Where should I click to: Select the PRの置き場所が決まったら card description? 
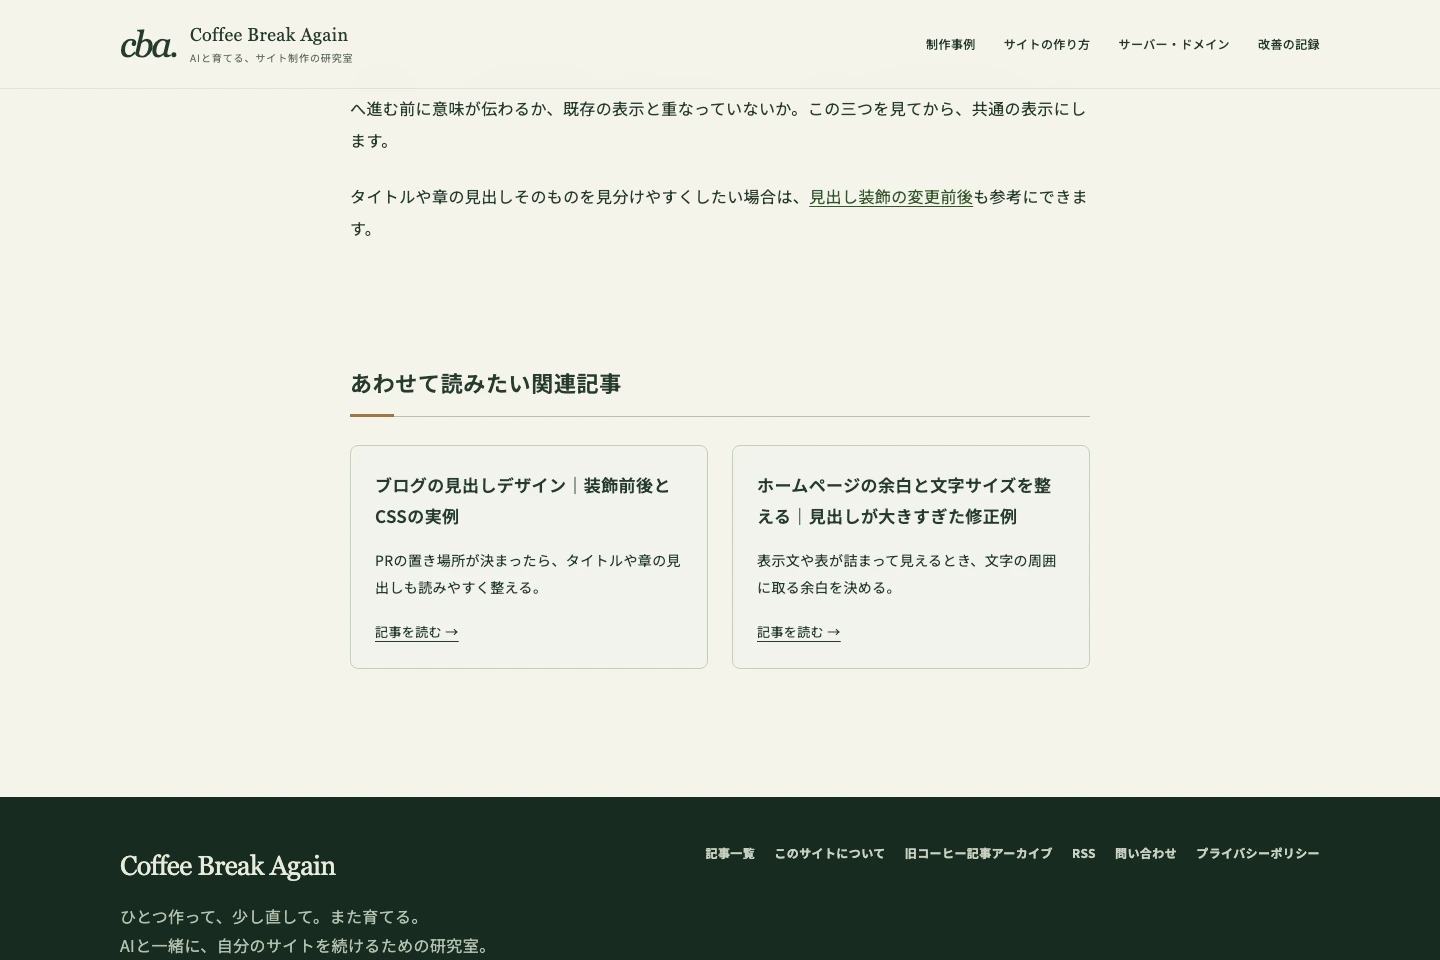click(528, 574)
